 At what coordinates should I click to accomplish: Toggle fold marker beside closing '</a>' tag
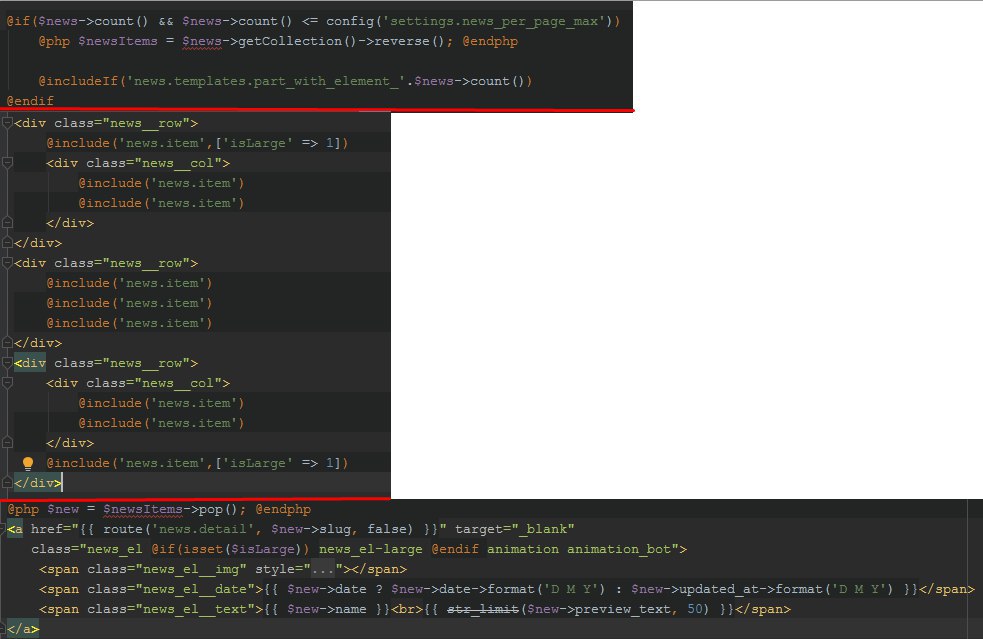[3, 627]
